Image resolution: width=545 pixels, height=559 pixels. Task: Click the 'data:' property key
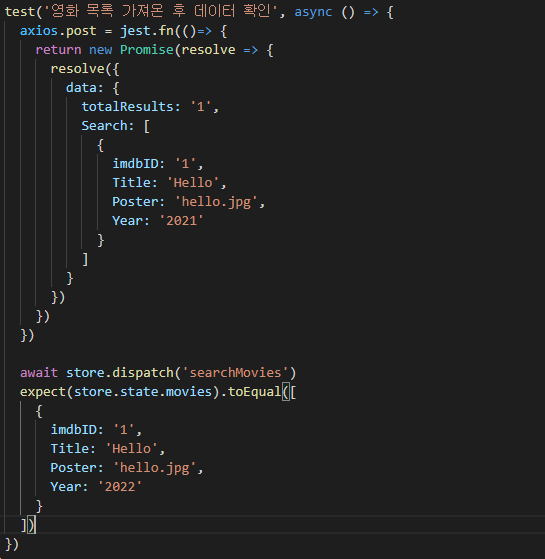85,88
